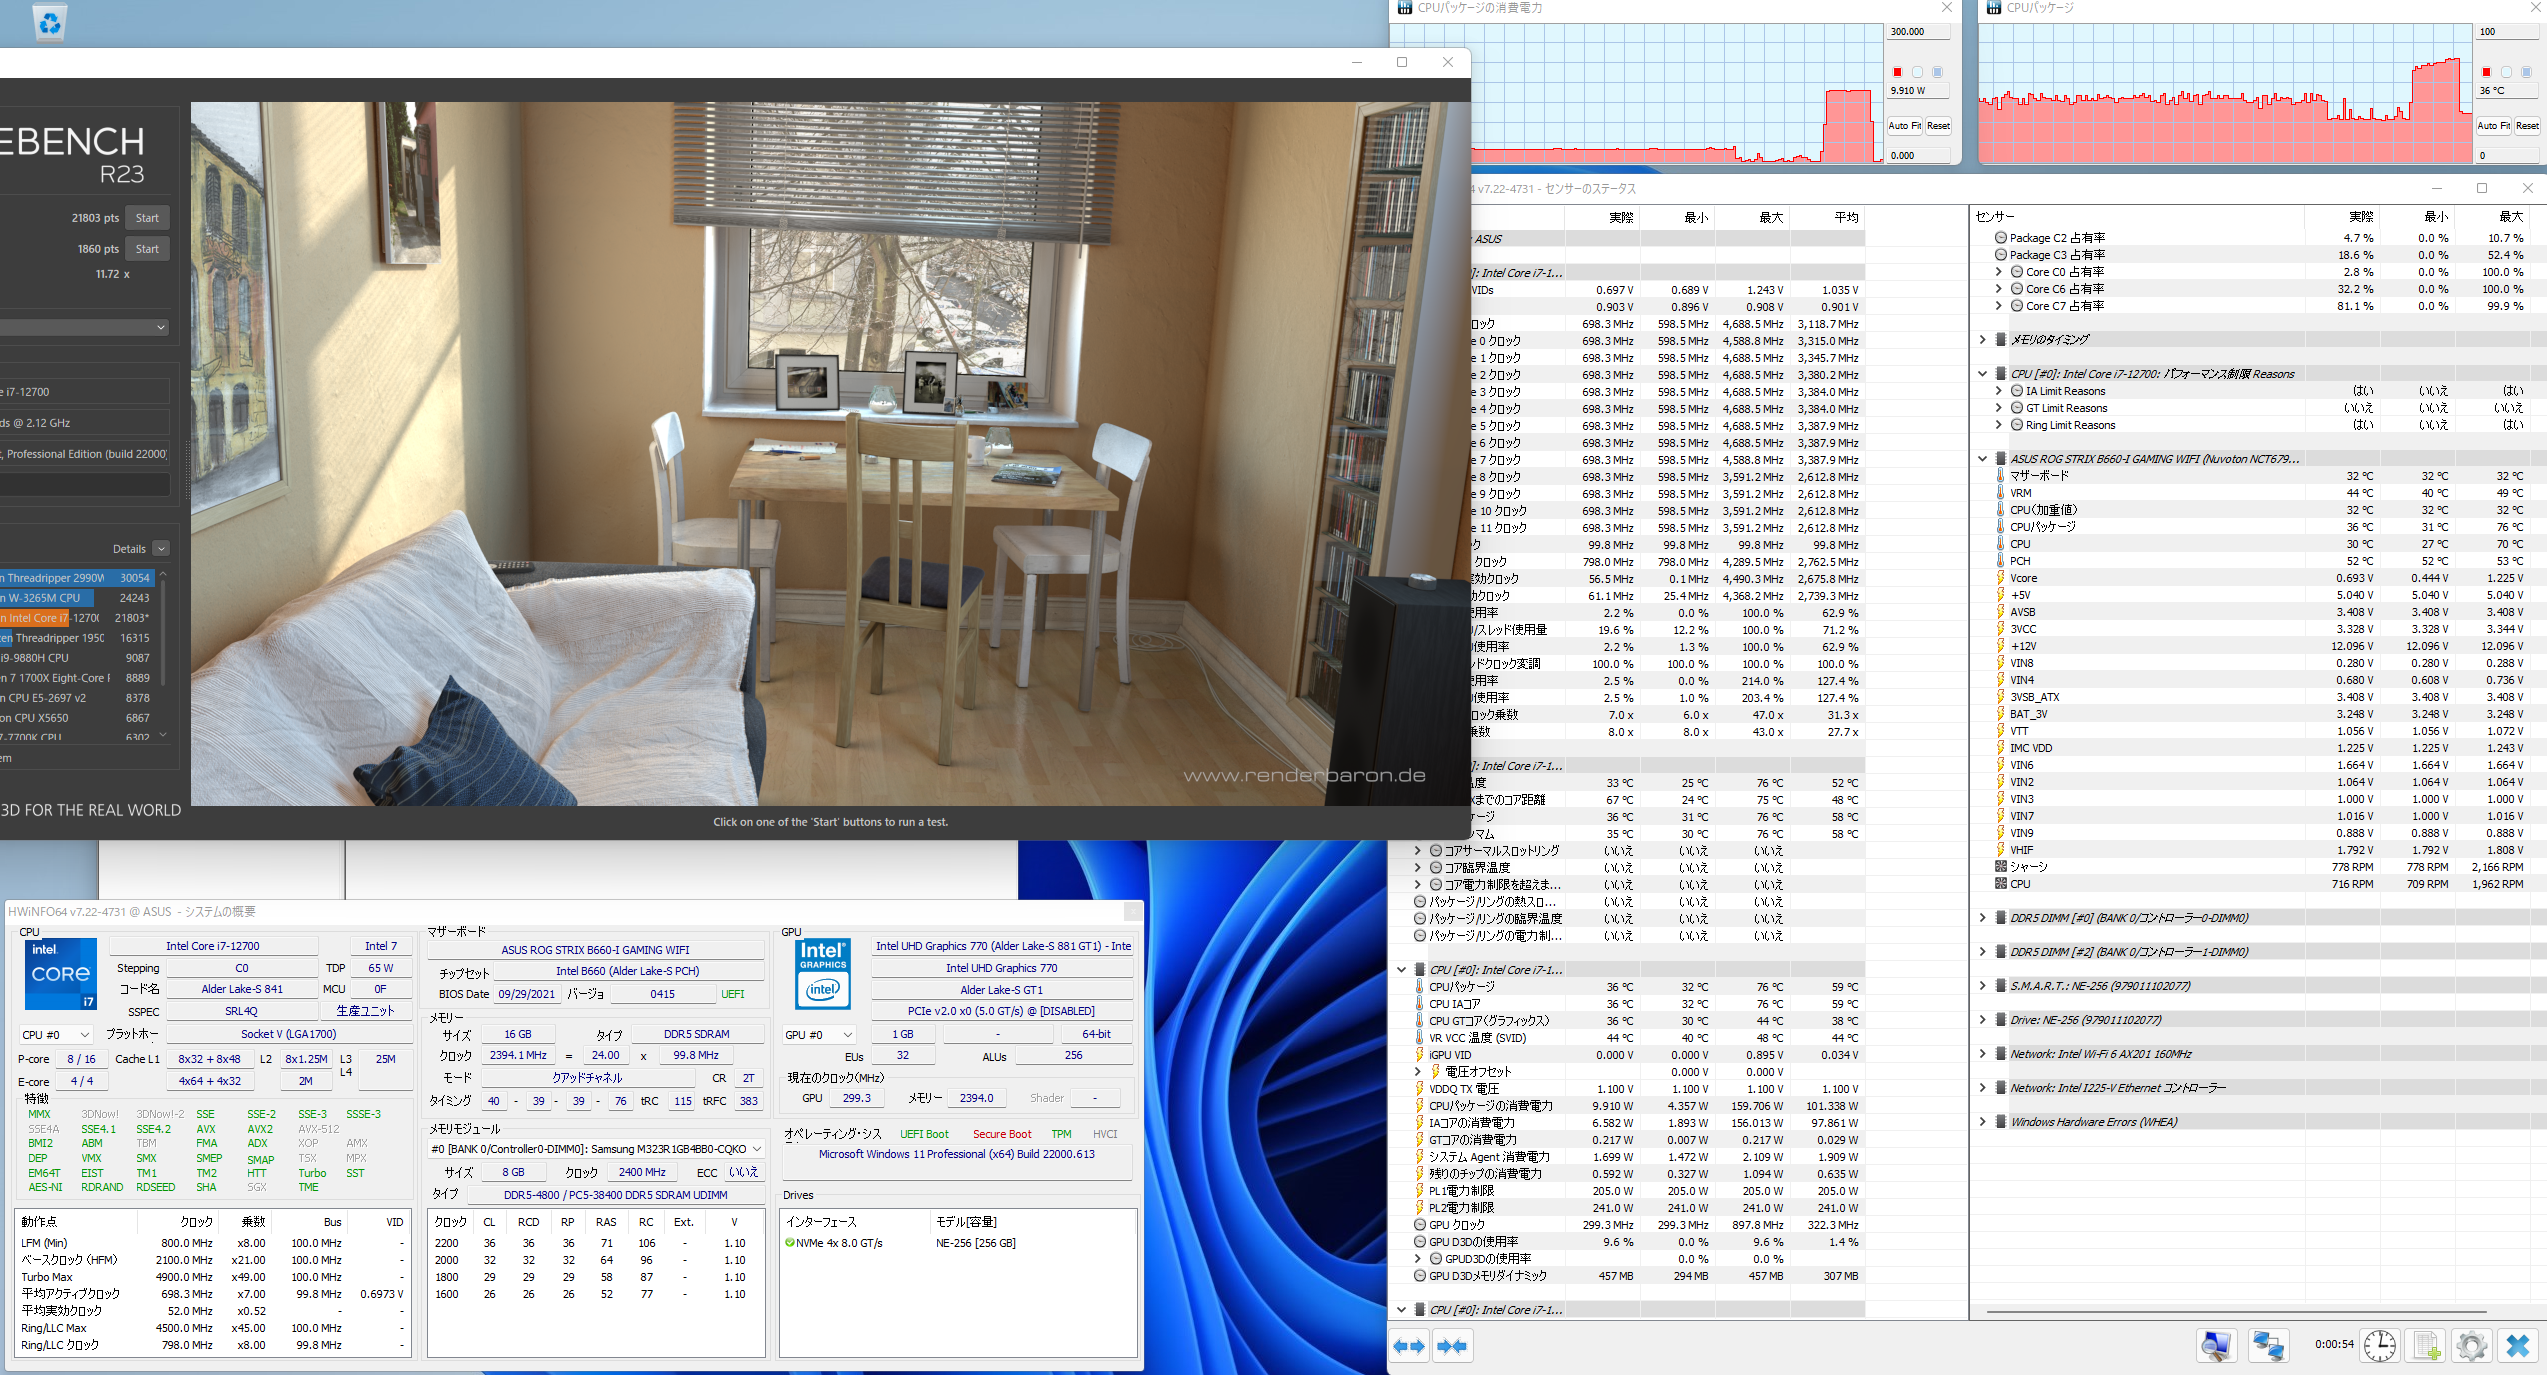Click the NVMe drive status green icon
The height and width of the screenshot is (1375, 2547).
pyautogui.click(x=790, y=1243)
